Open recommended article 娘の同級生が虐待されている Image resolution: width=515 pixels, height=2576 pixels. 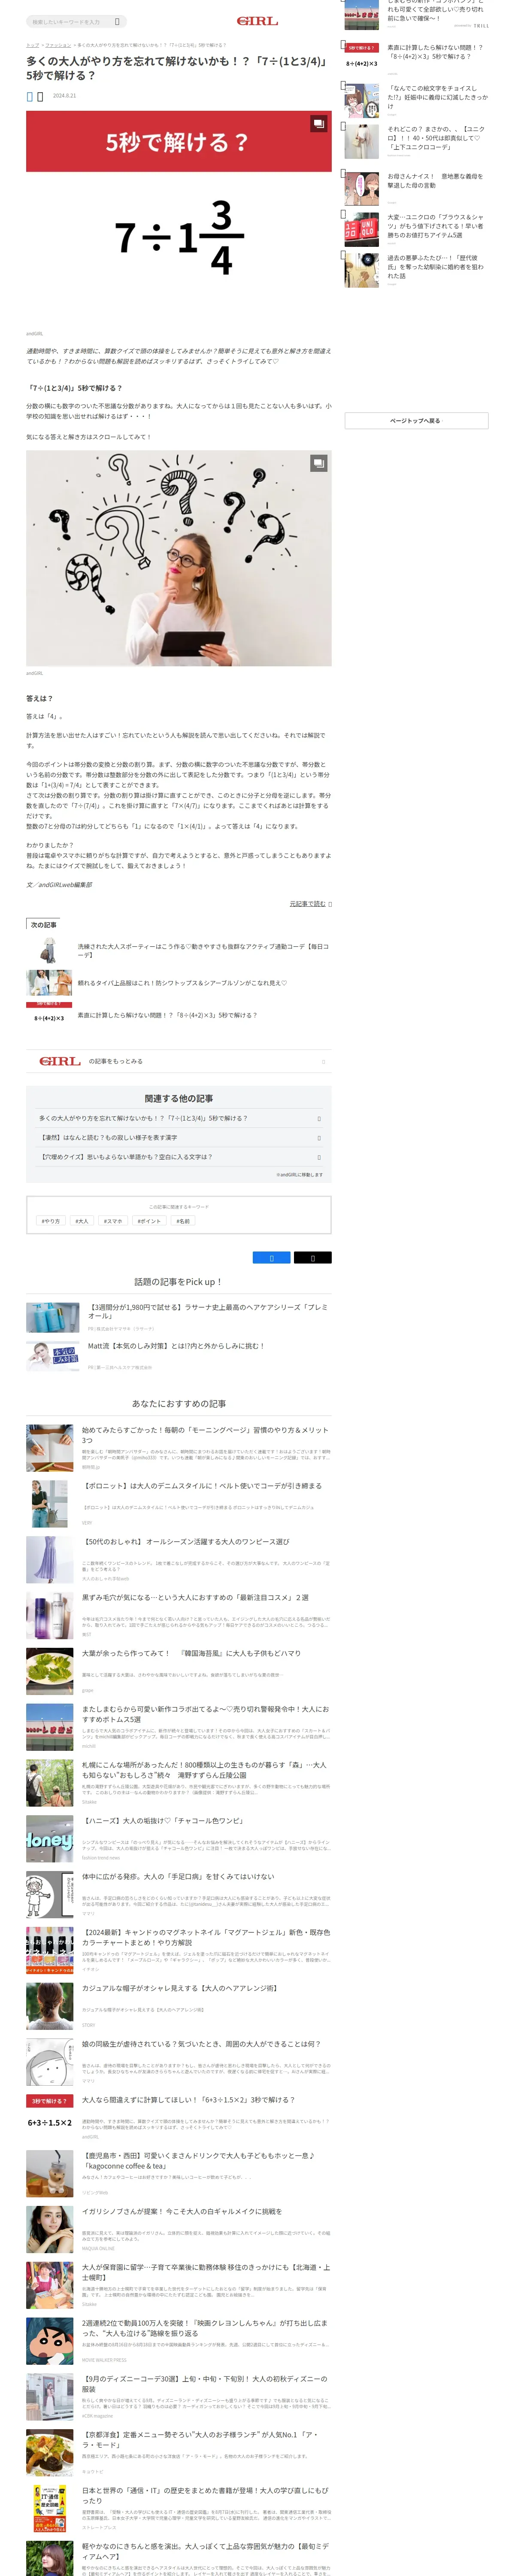pos(201,2044)
